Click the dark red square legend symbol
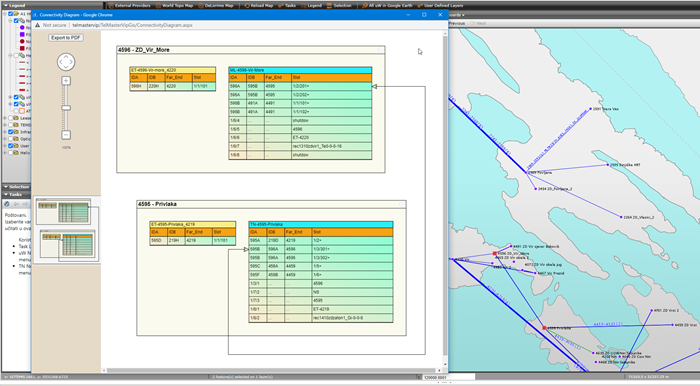 (22, 48)
